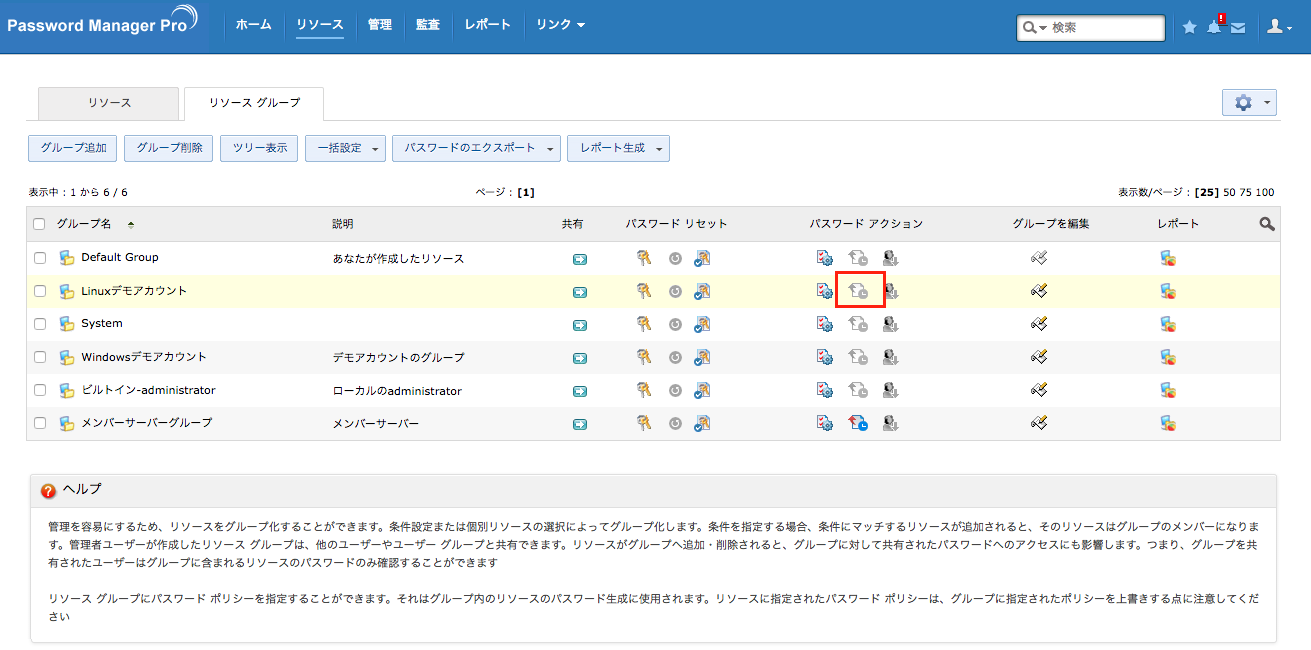1311x650 pixels.
Task: Open the notifications bell icon
Action: point(1214,27)
